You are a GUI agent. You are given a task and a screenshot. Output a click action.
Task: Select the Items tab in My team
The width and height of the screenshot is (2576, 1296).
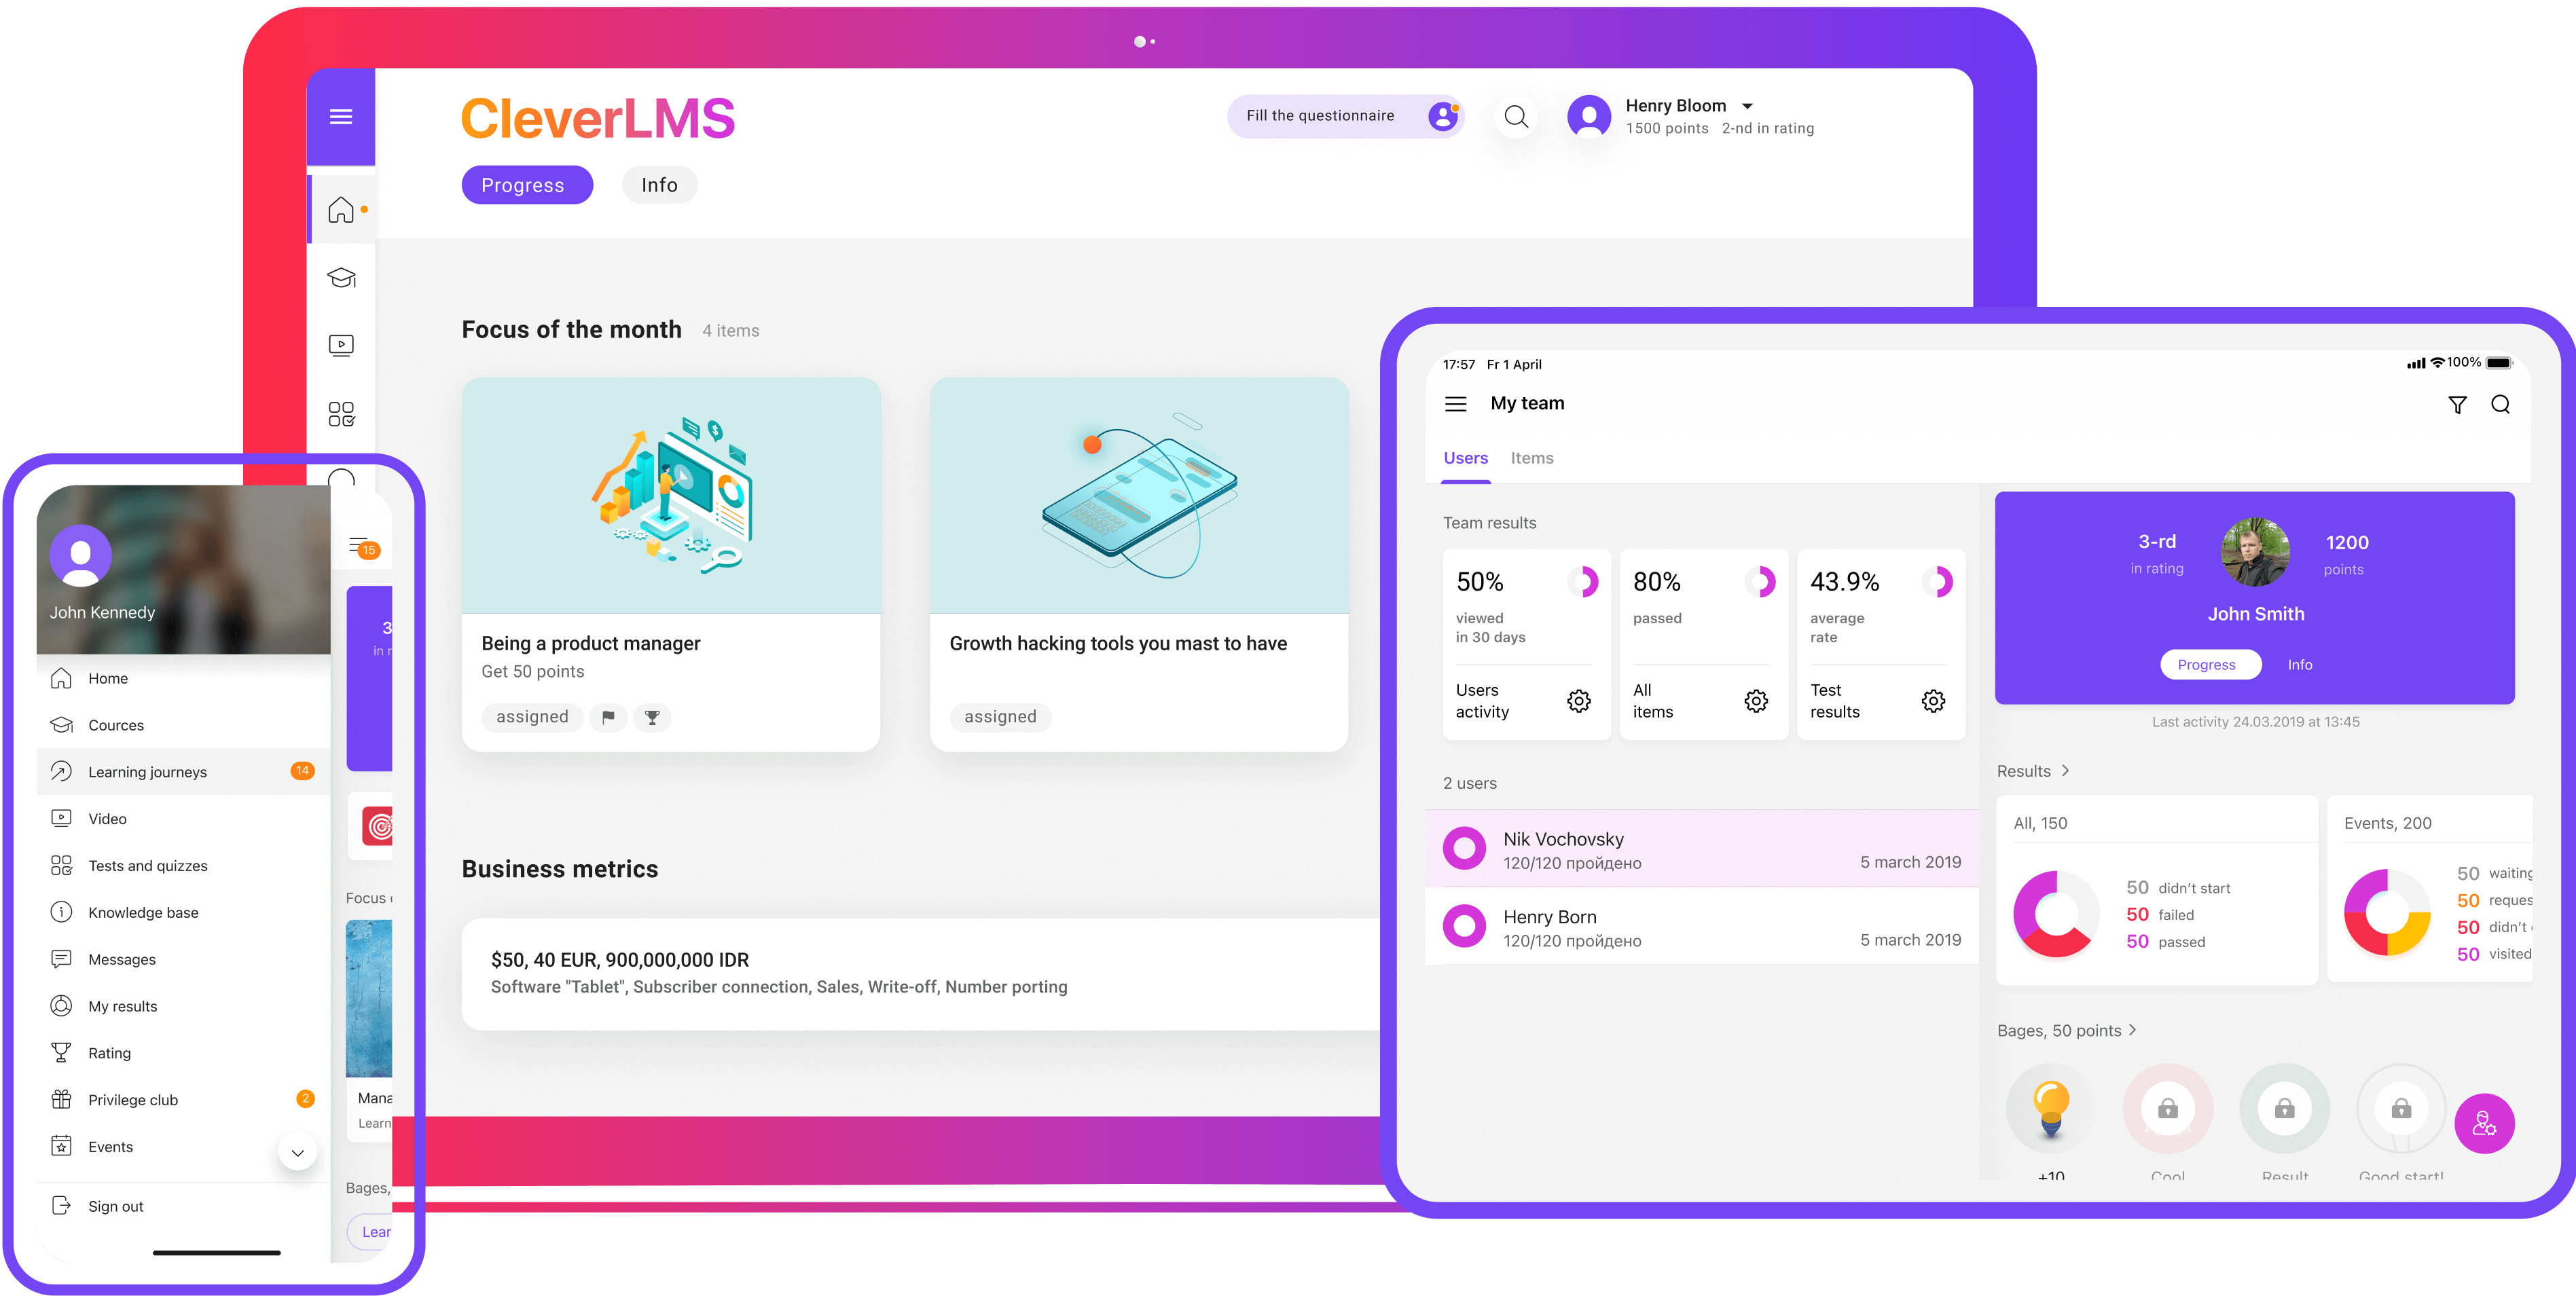(x=1533, y=458)
